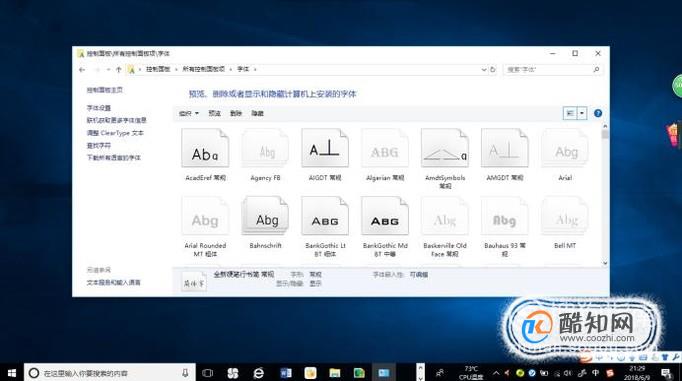Select the BankGothic Lt BT font icon
The image size is (682, 381).
coord(325,216)
